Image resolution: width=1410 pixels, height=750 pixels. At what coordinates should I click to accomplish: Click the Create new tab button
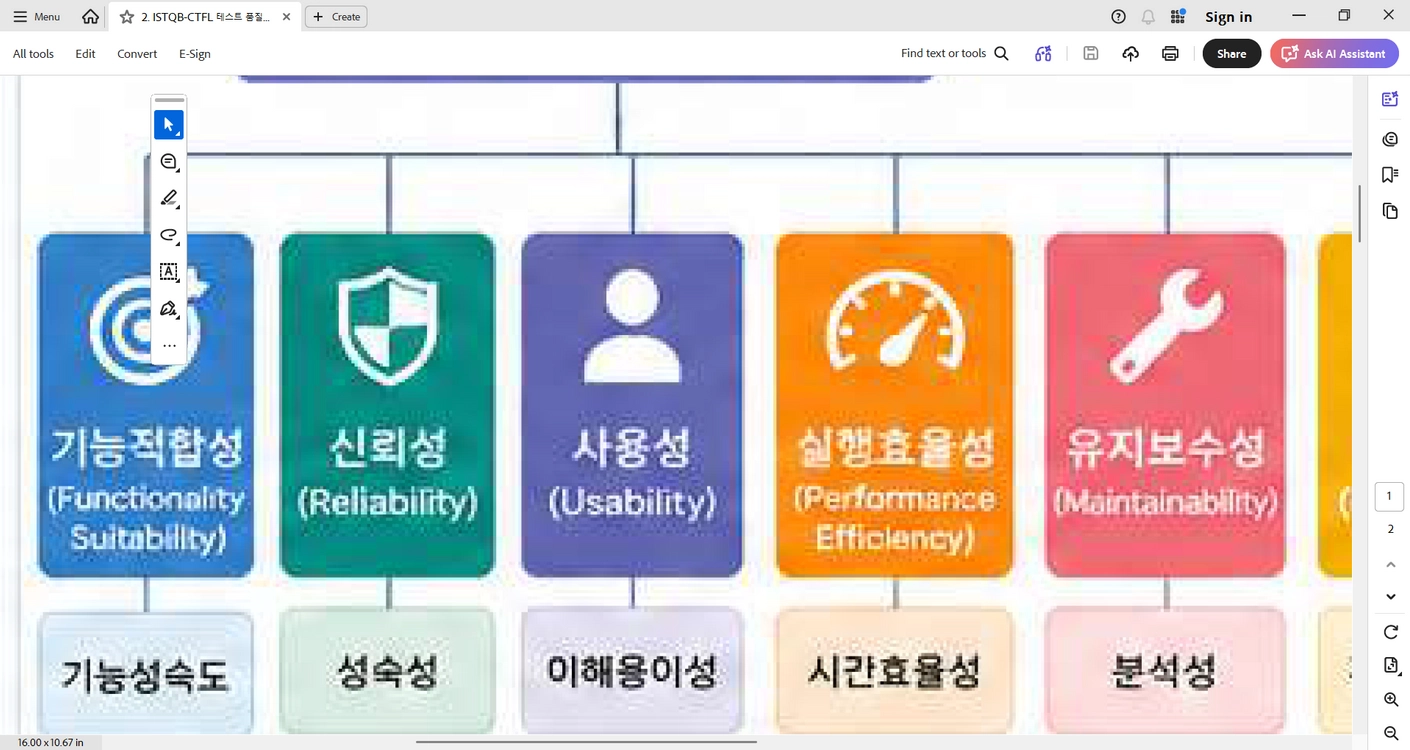336,17
